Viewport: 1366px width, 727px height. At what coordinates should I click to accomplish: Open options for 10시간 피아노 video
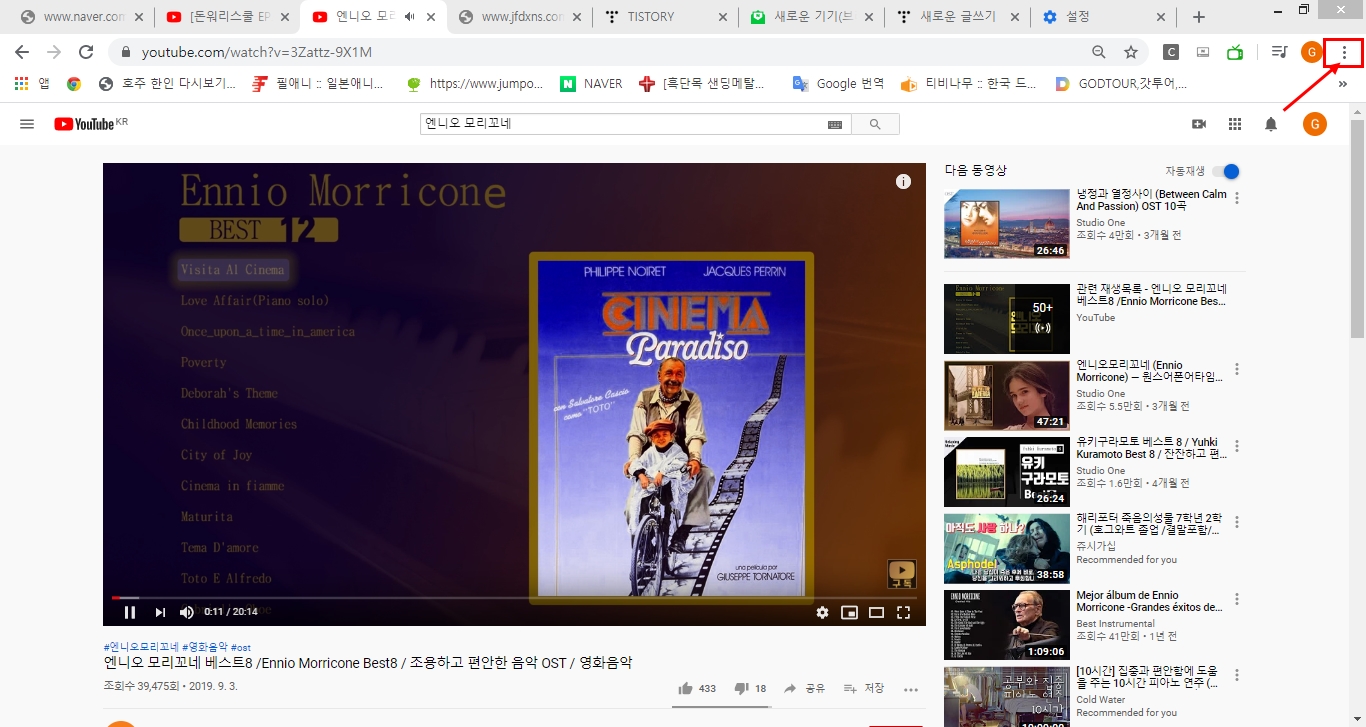click(1237, 675)
